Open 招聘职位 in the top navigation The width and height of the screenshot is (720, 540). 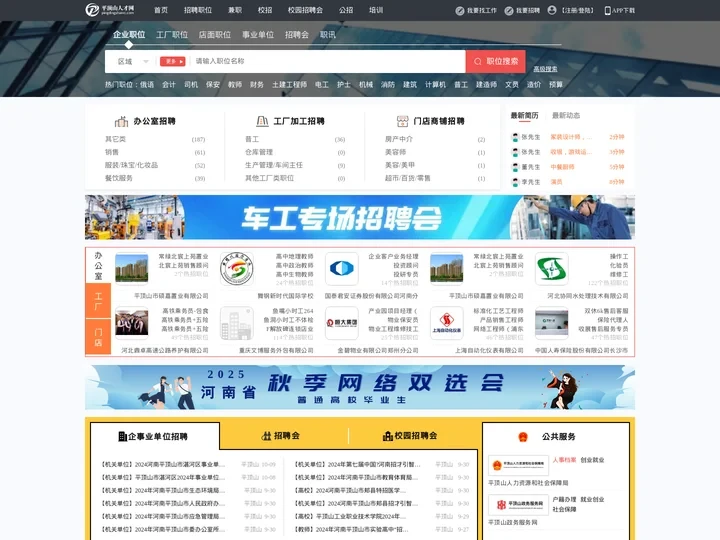(x=198, y=10)
